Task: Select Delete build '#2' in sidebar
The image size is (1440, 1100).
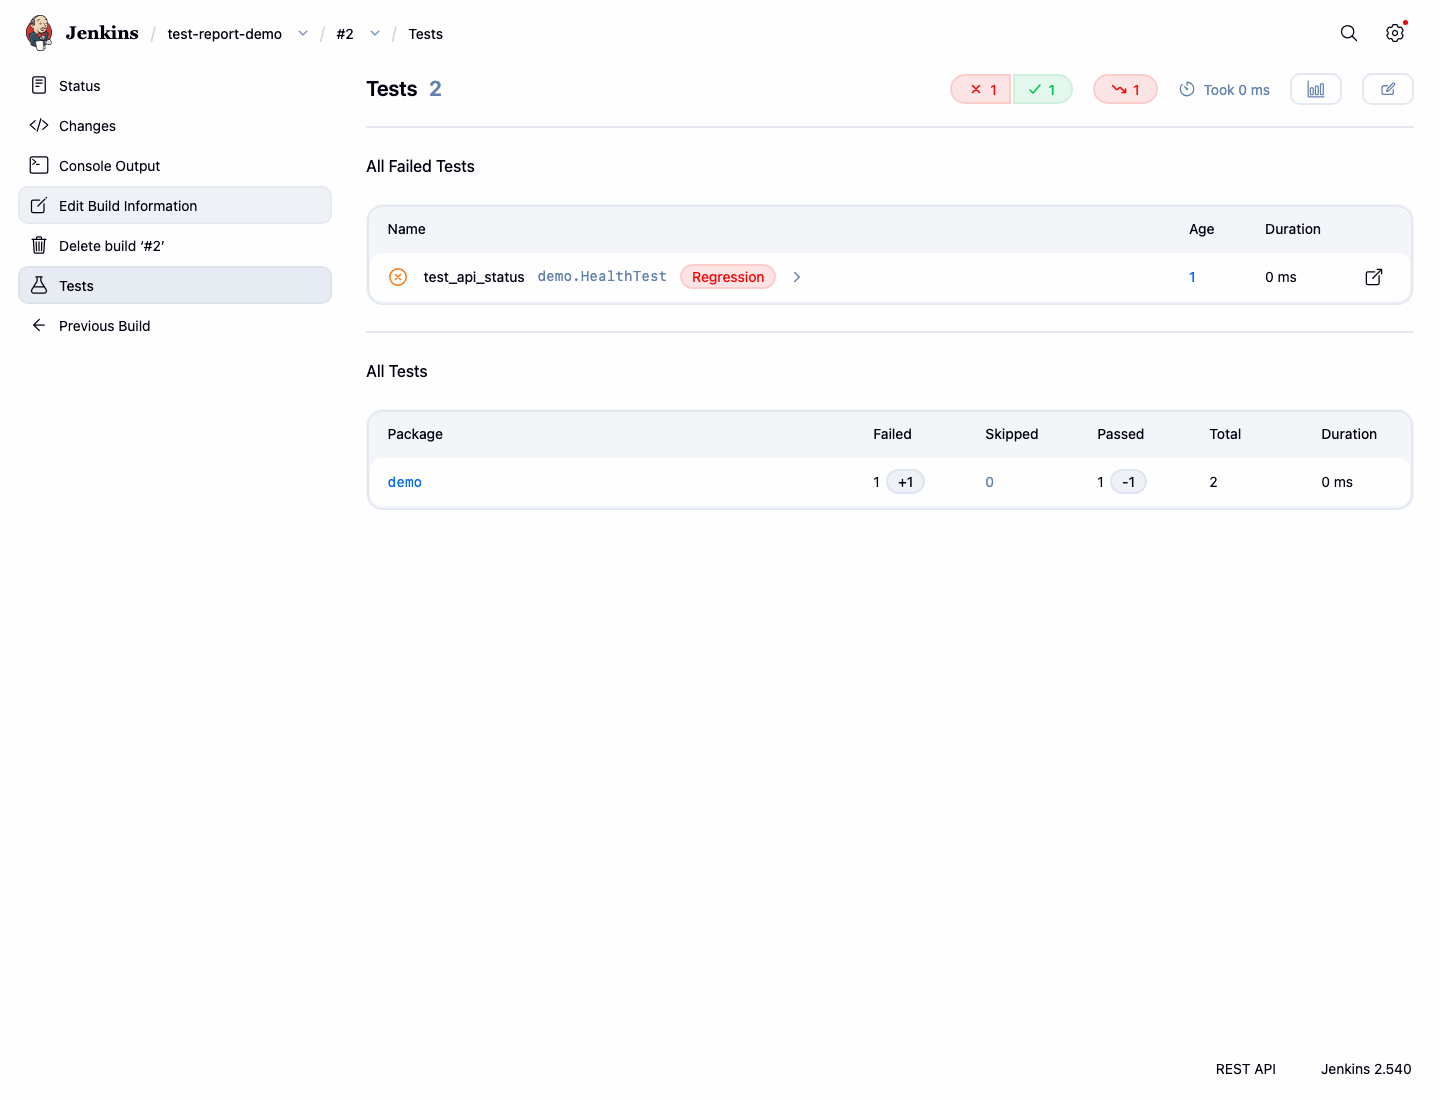Action: pos(175,245)
